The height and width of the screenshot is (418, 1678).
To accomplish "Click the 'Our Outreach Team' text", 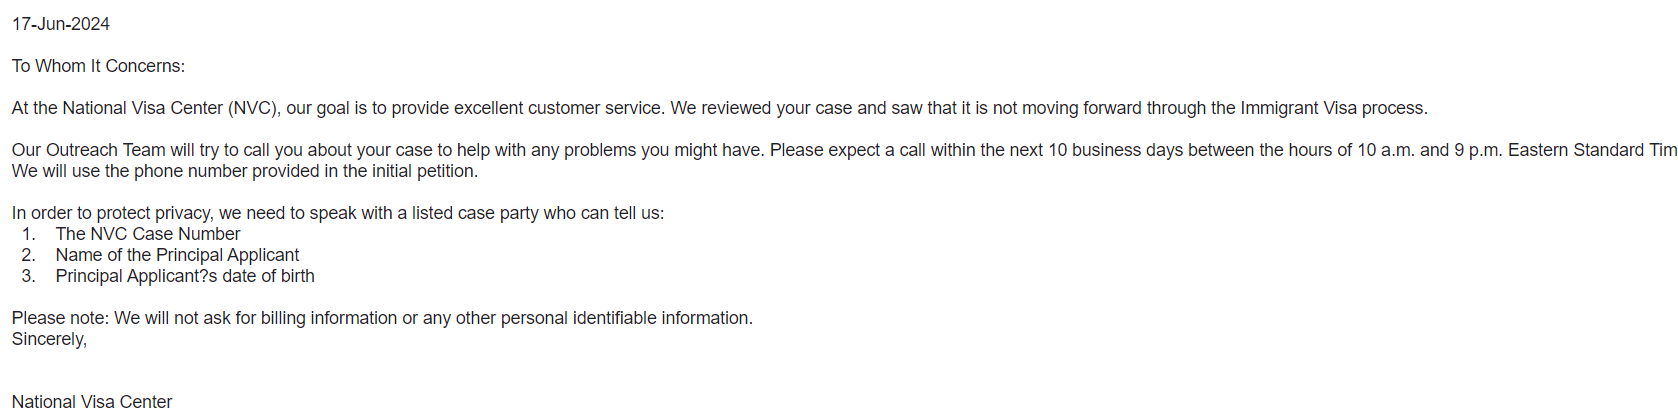I will tap(89, 150).
